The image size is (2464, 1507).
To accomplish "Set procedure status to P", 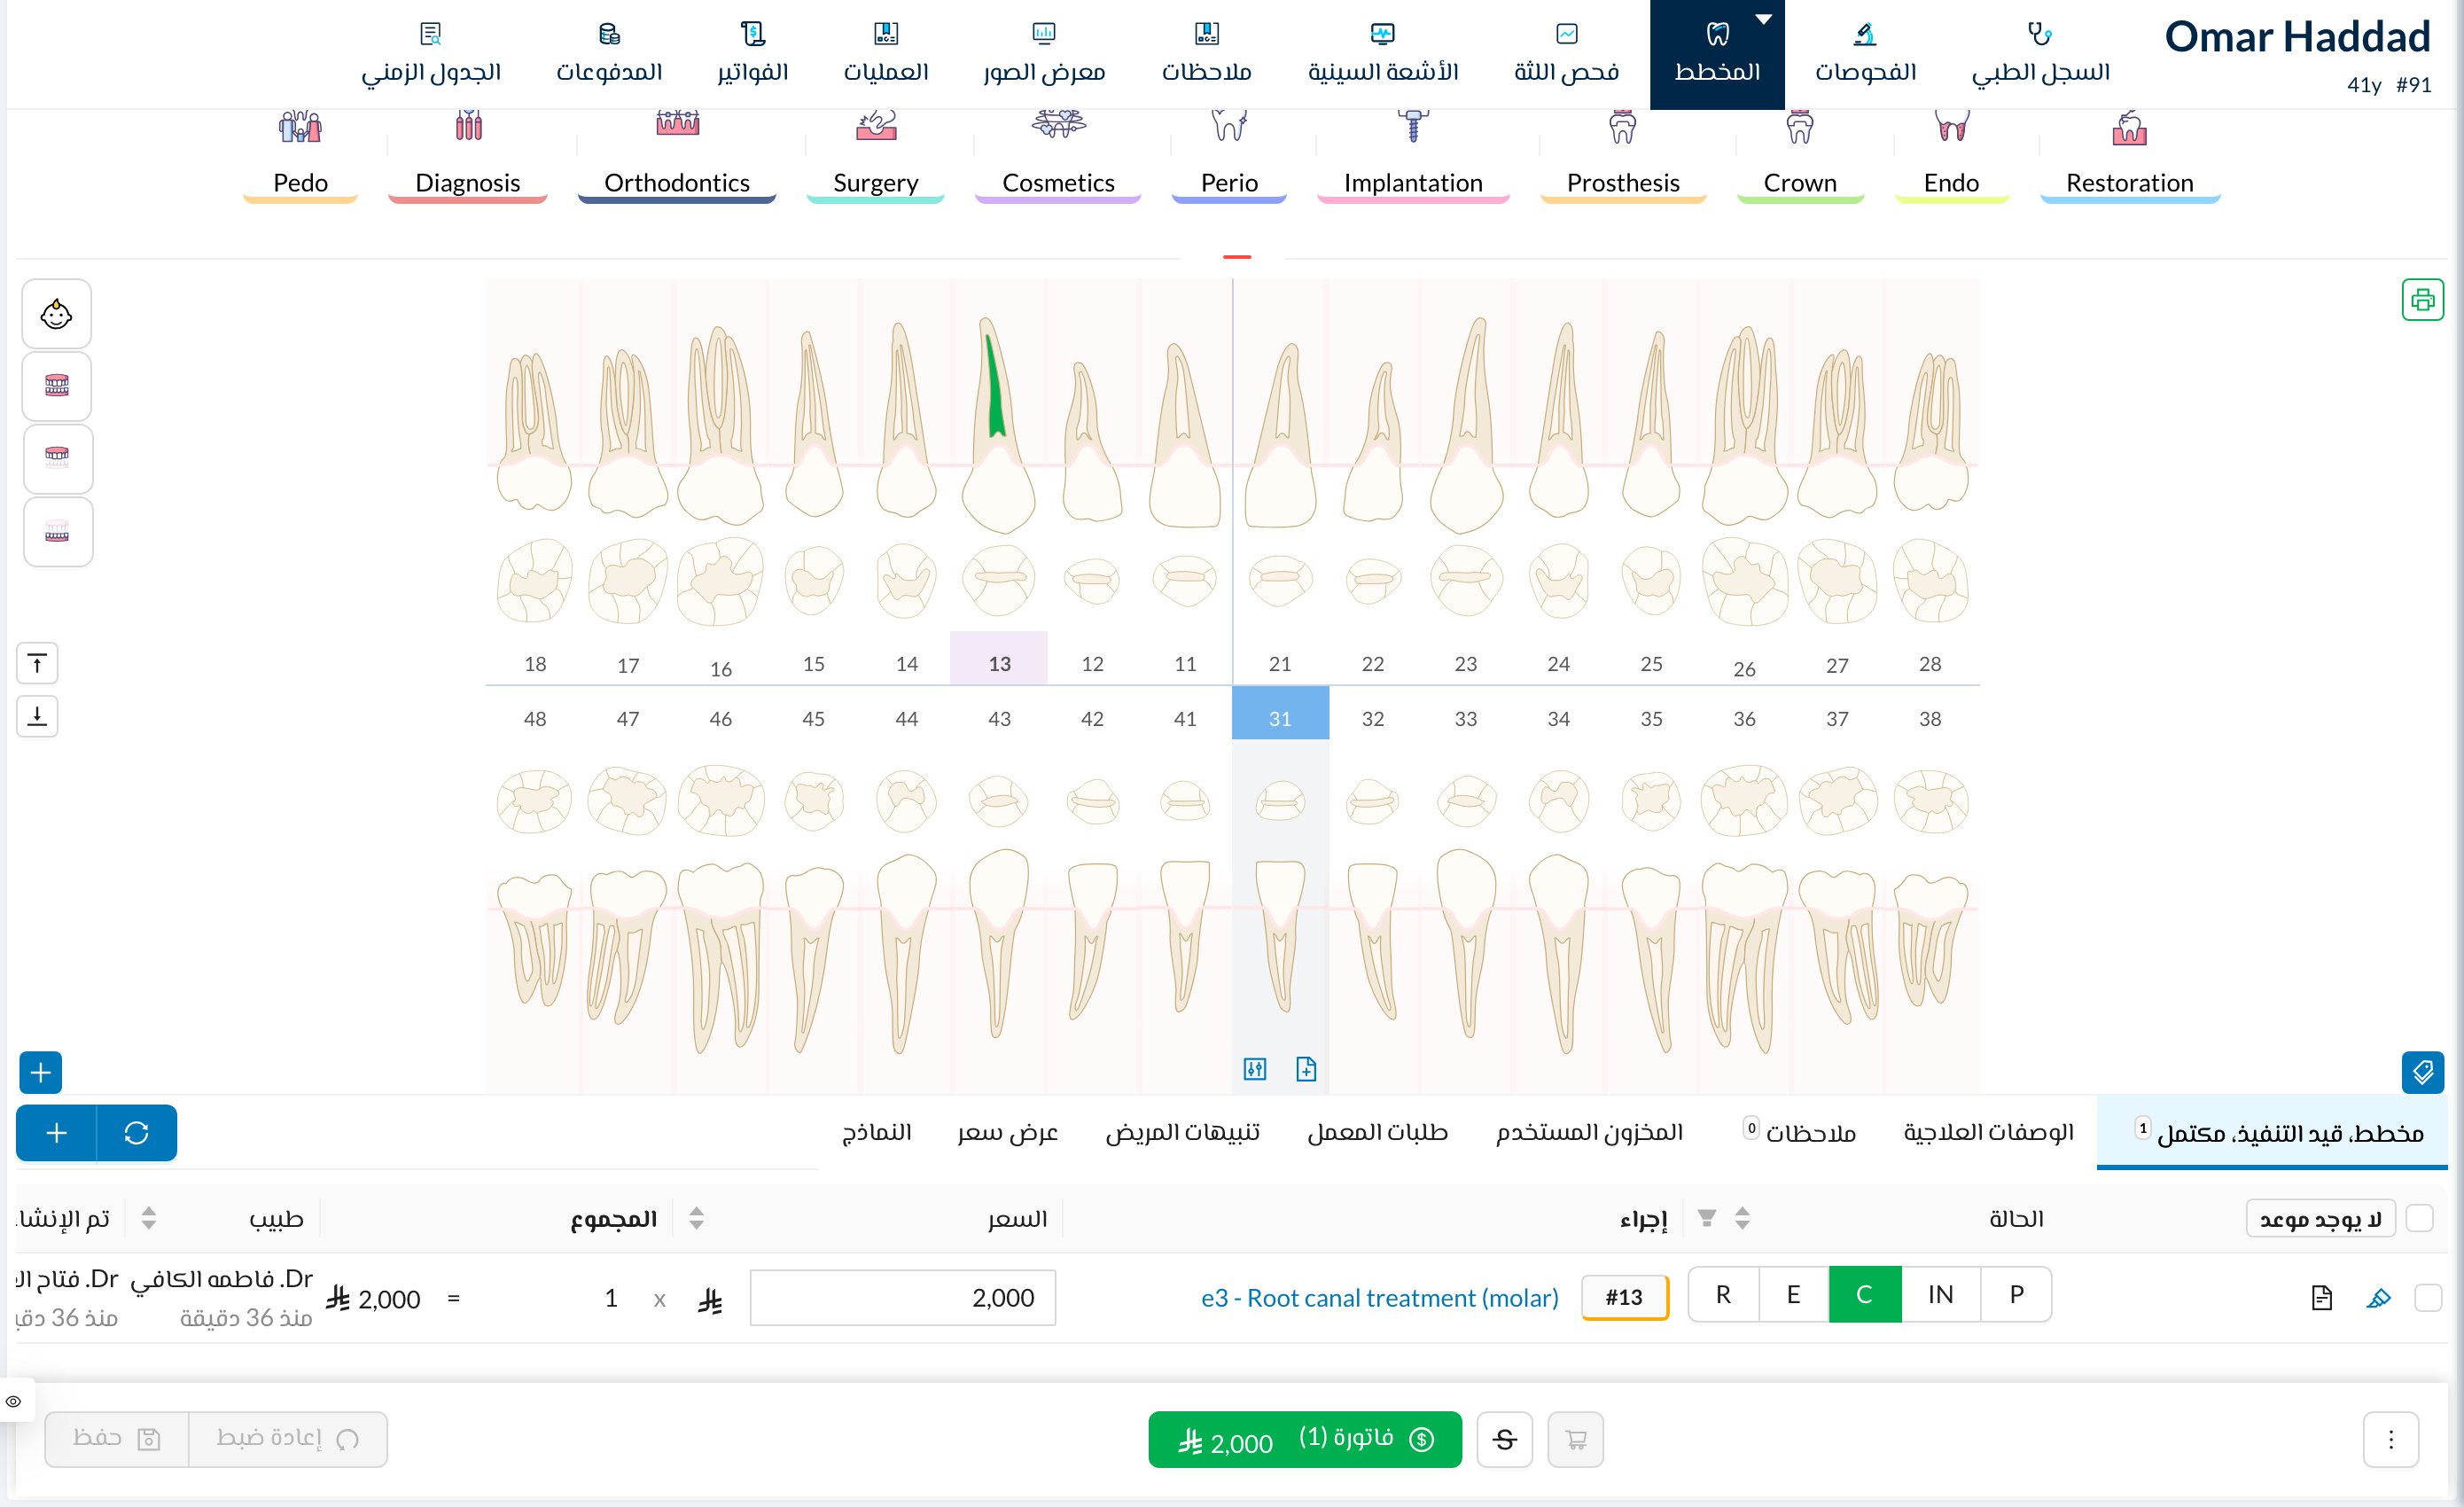I will 2017,1295.
